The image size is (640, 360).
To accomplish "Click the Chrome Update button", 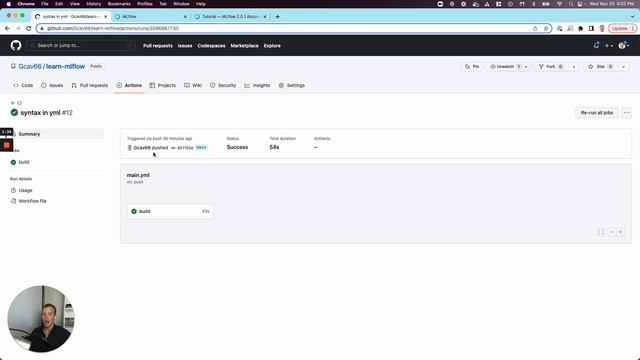I will [622, 28].
